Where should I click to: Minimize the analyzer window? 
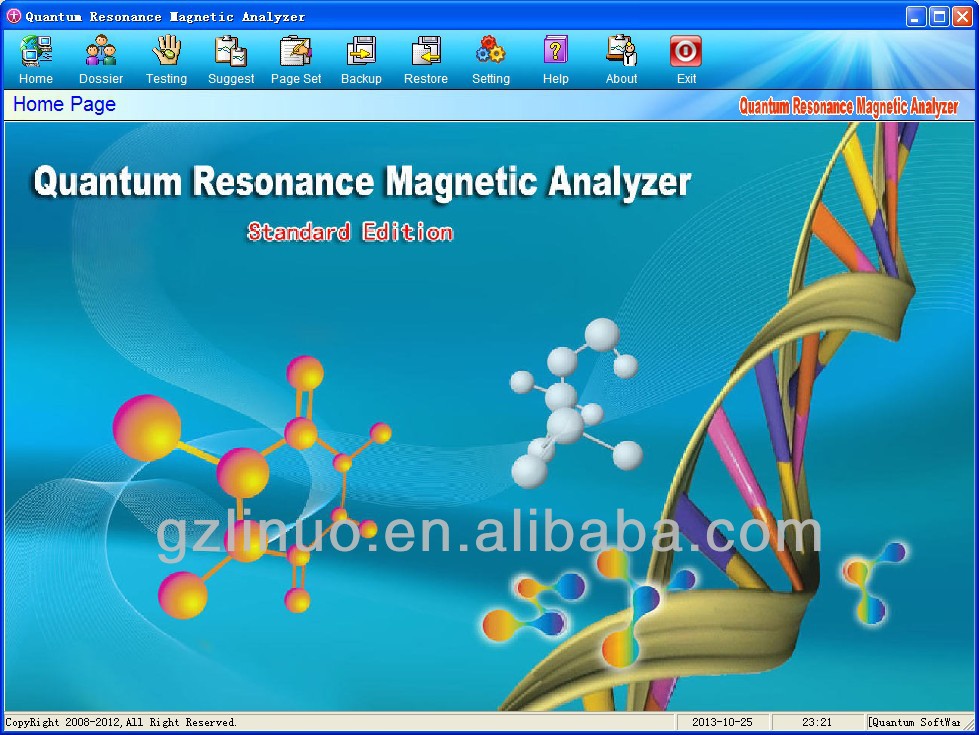pyautogui.click(x=916, y=17)
